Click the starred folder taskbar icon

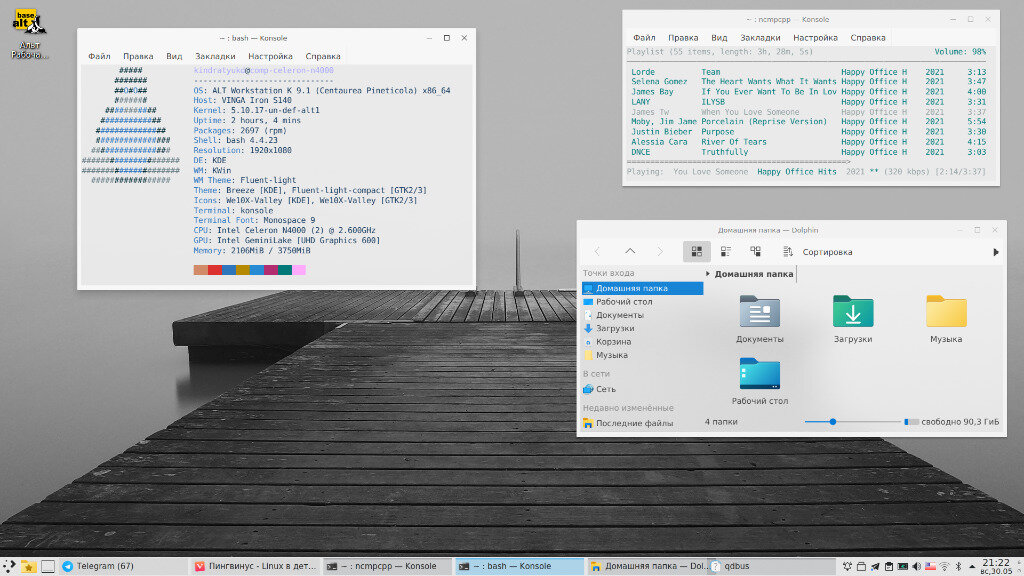(x=28, y=566)
